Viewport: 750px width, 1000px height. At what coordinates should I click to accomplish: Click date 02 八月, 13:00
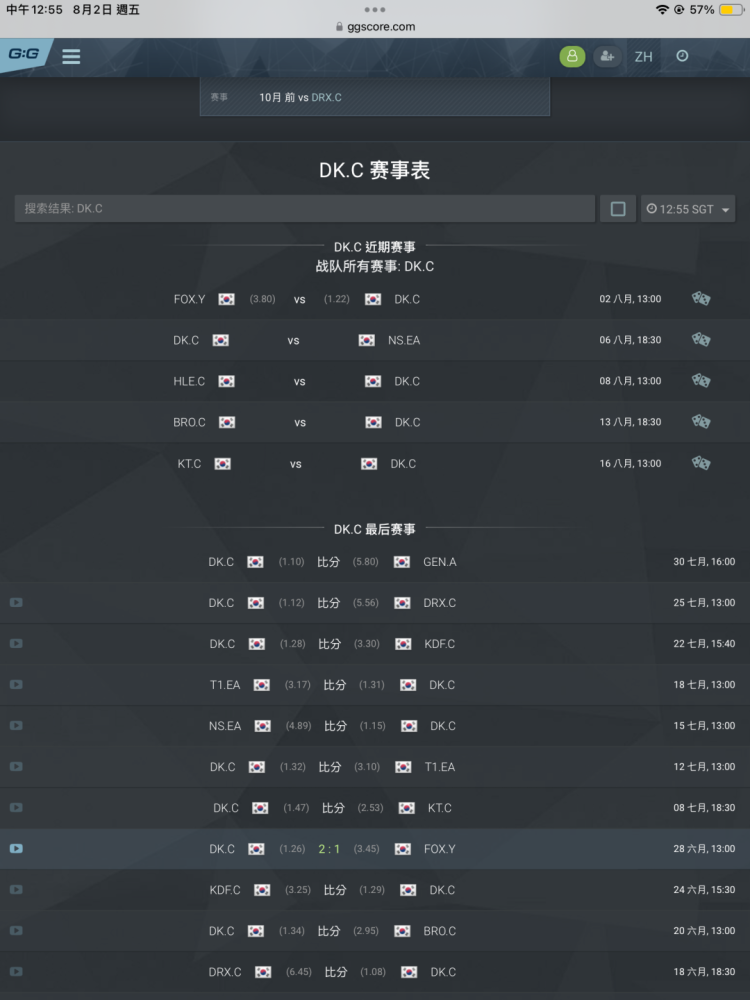[630, 298]
